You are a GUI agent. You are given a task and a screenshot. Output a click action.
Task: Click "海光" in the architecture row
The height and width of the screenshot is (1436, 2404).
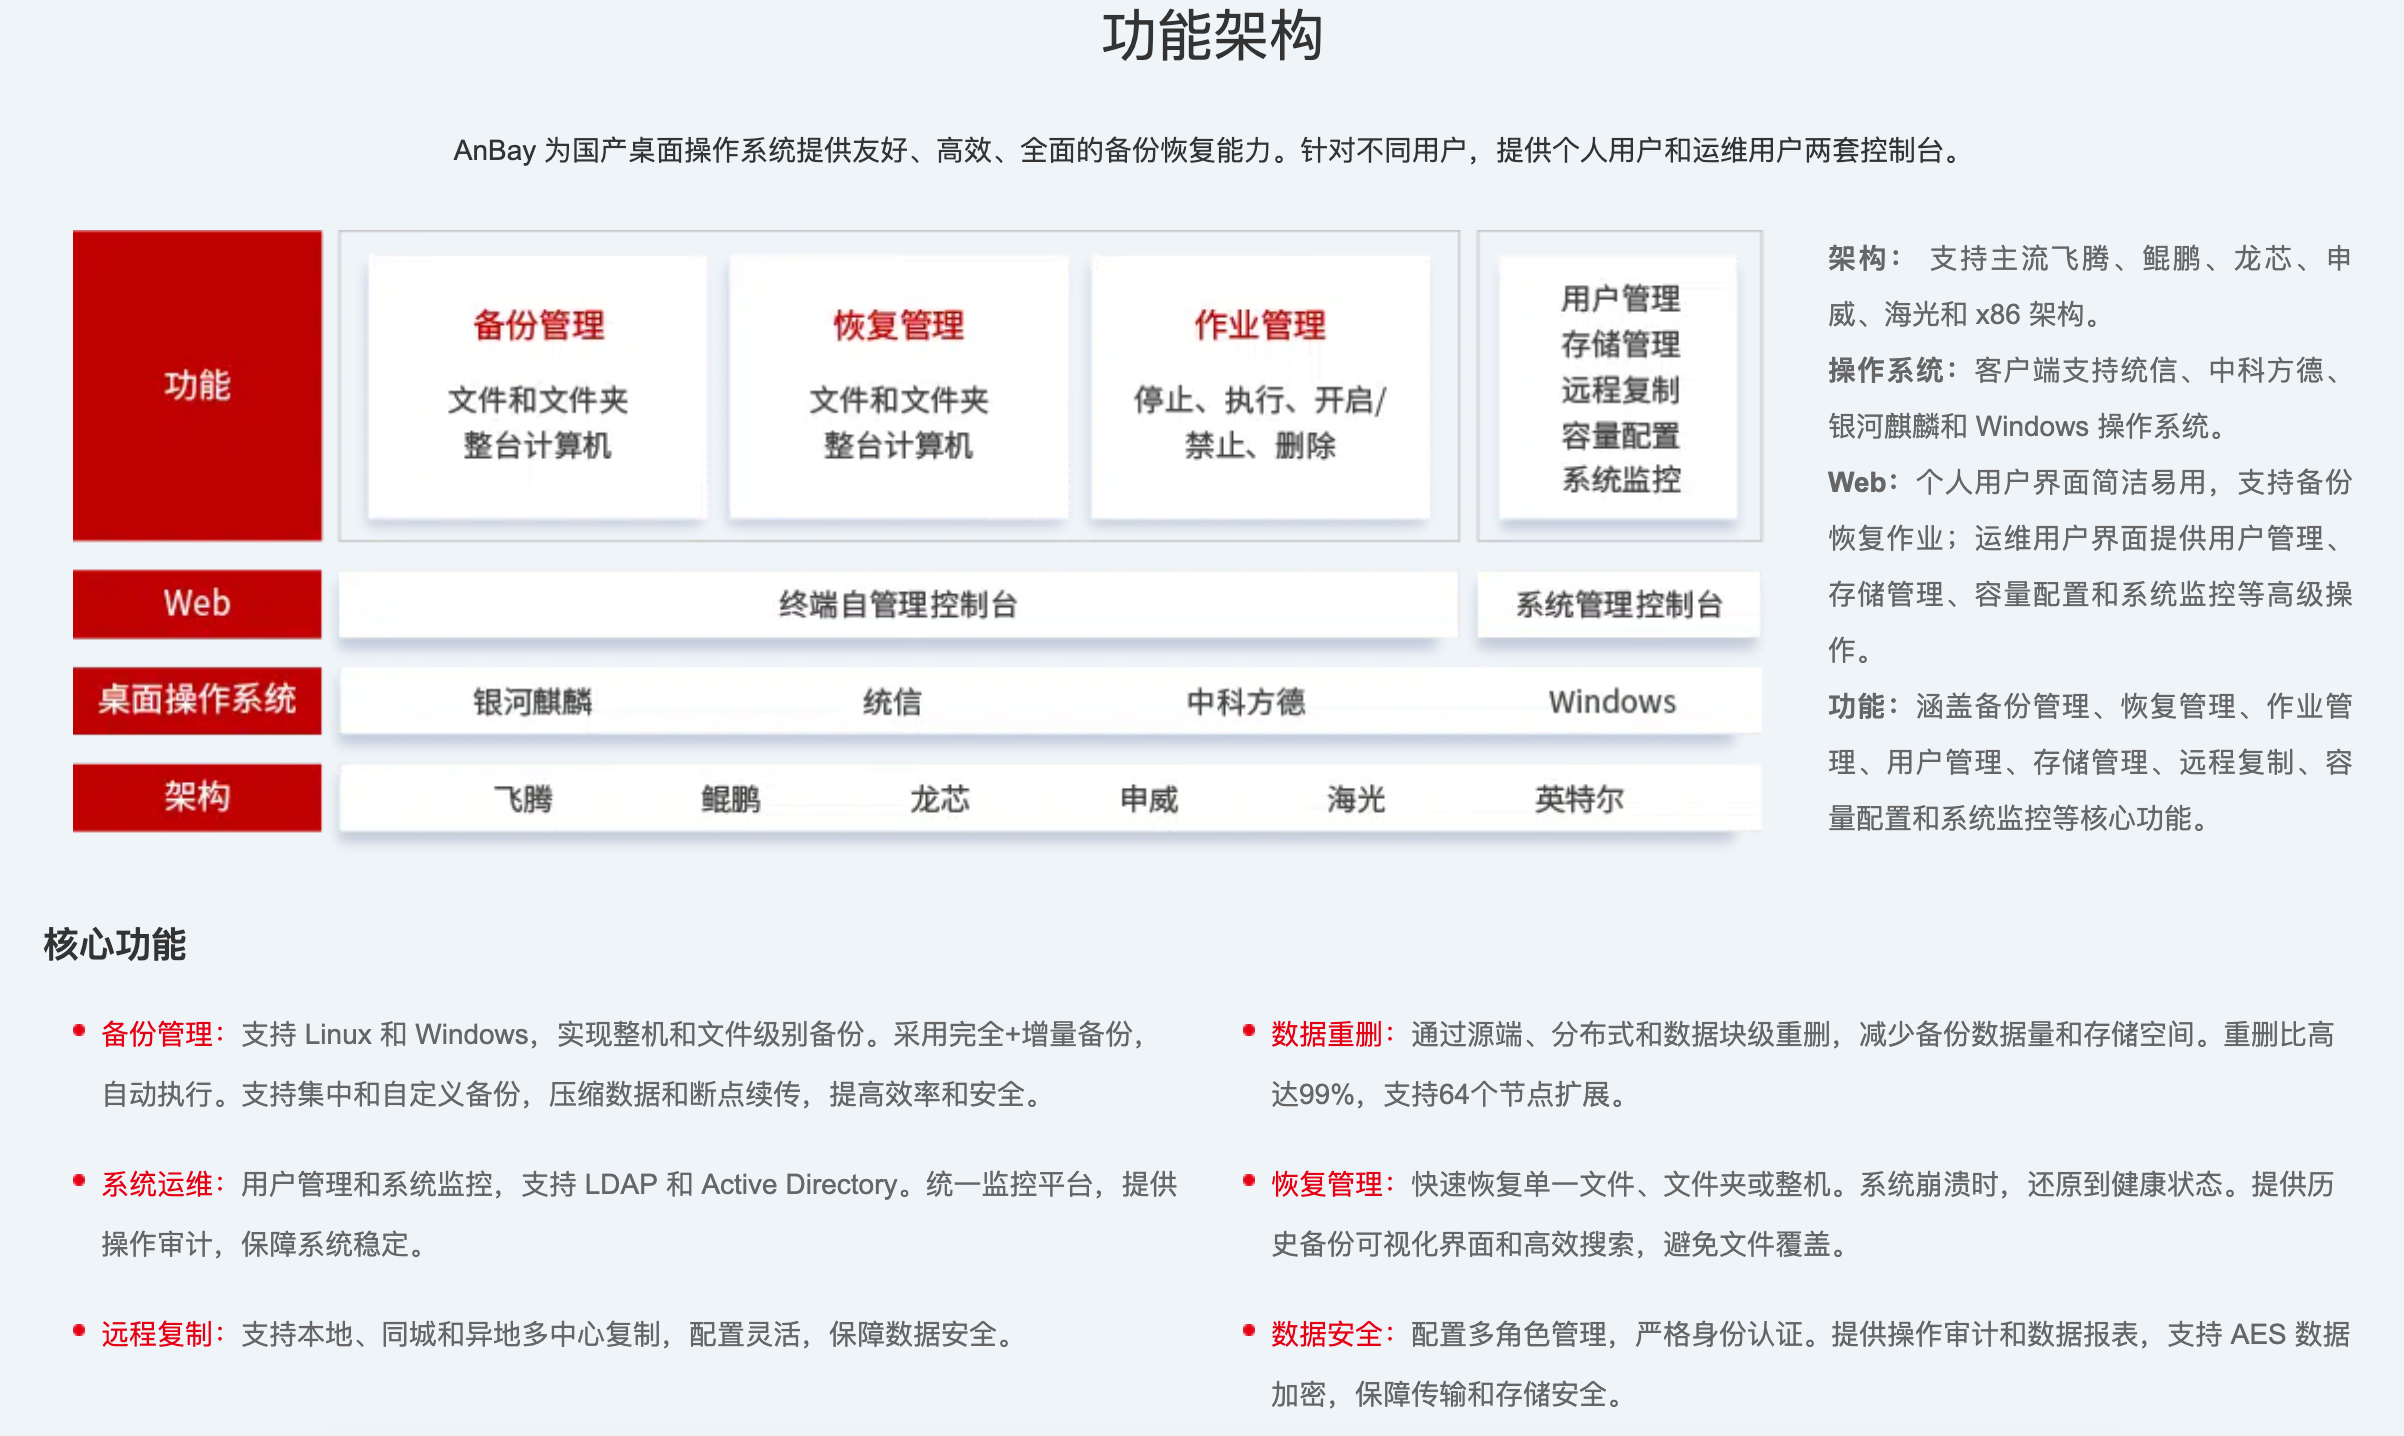click(1356, 798)
